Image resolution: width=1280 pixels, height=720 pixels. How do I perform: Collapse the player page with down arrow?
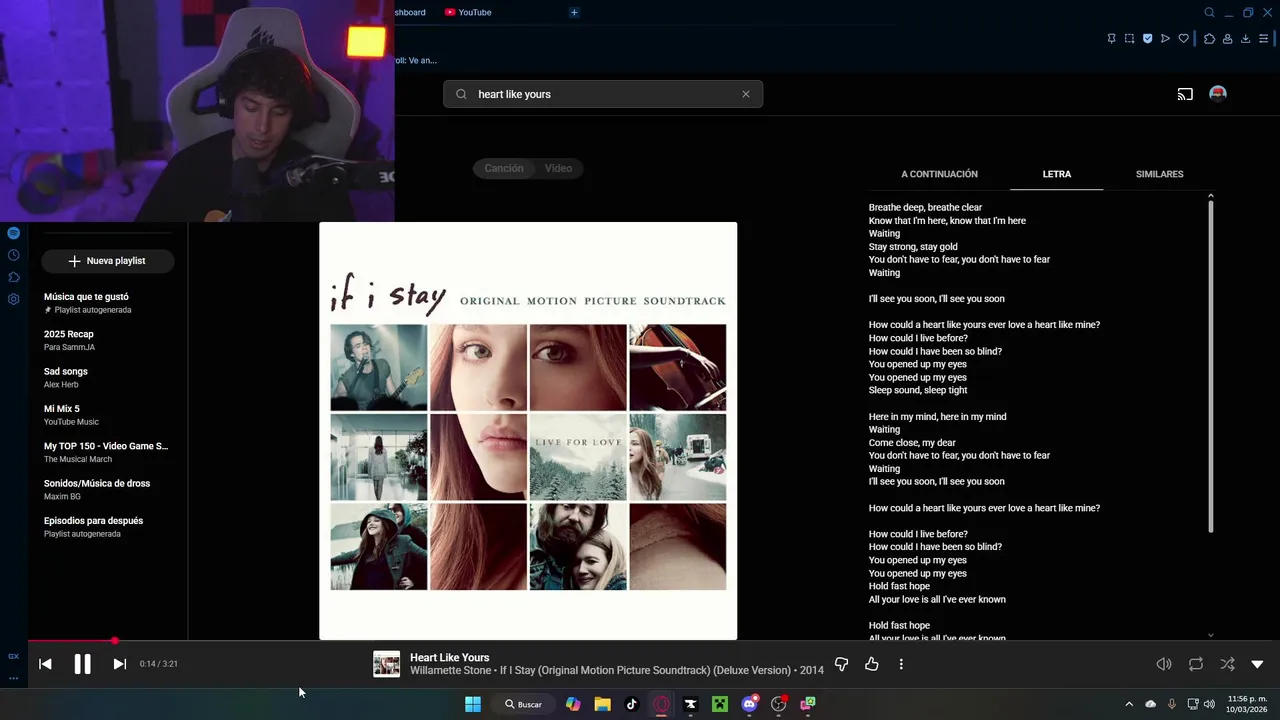point(1258,664)
